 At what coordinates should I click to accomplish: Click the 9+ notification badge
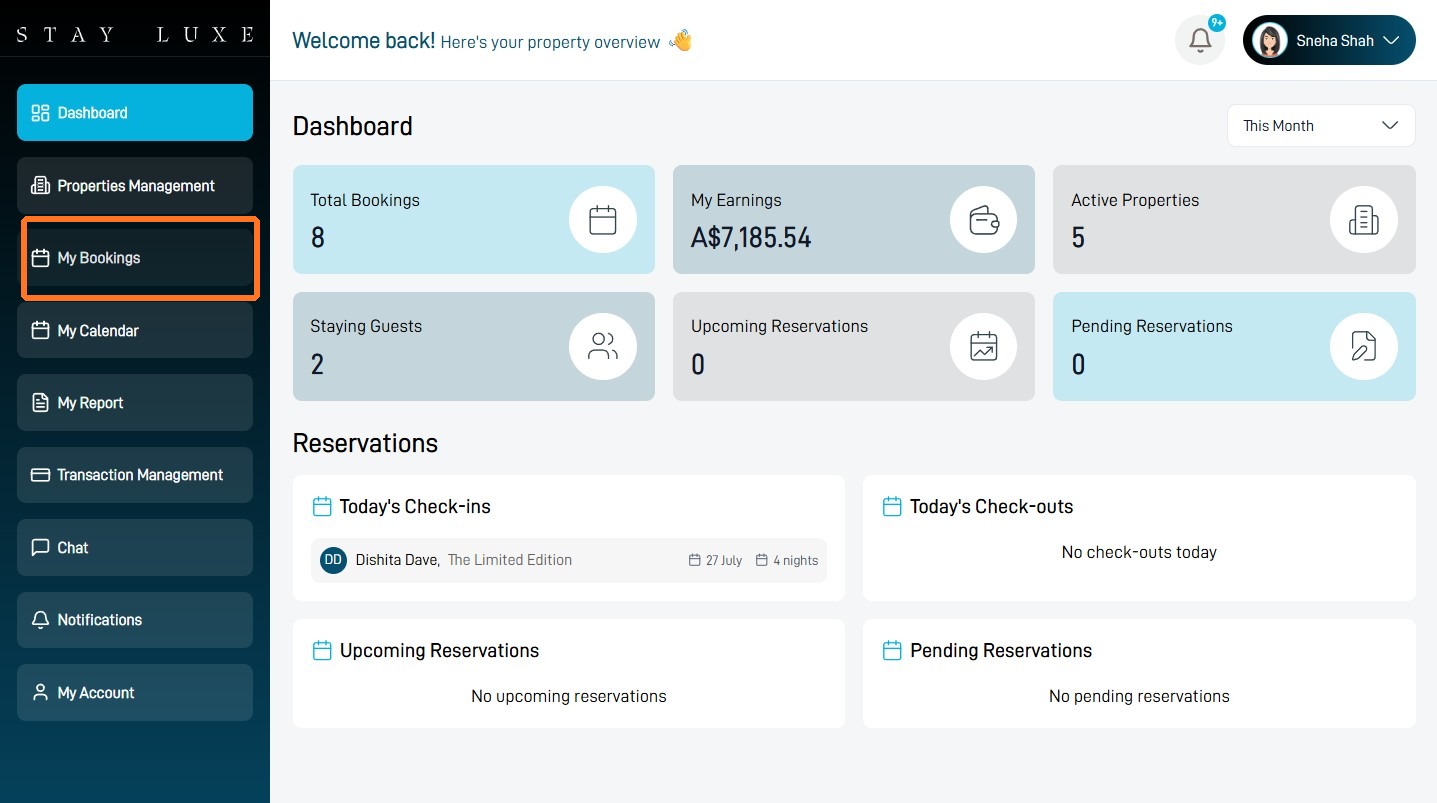pos(1217,22)
